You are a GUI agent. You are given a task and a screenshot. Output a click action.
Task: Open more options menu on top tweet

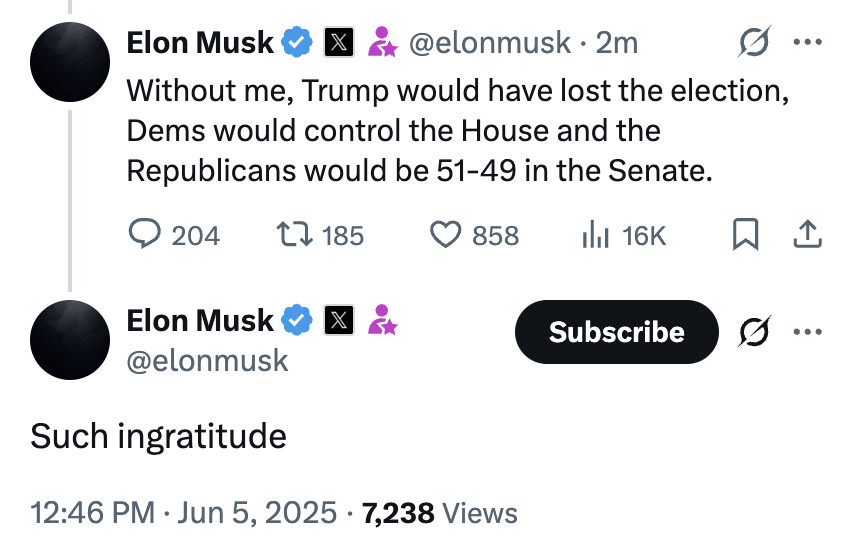pyautogui.click(x=807, y=41)
